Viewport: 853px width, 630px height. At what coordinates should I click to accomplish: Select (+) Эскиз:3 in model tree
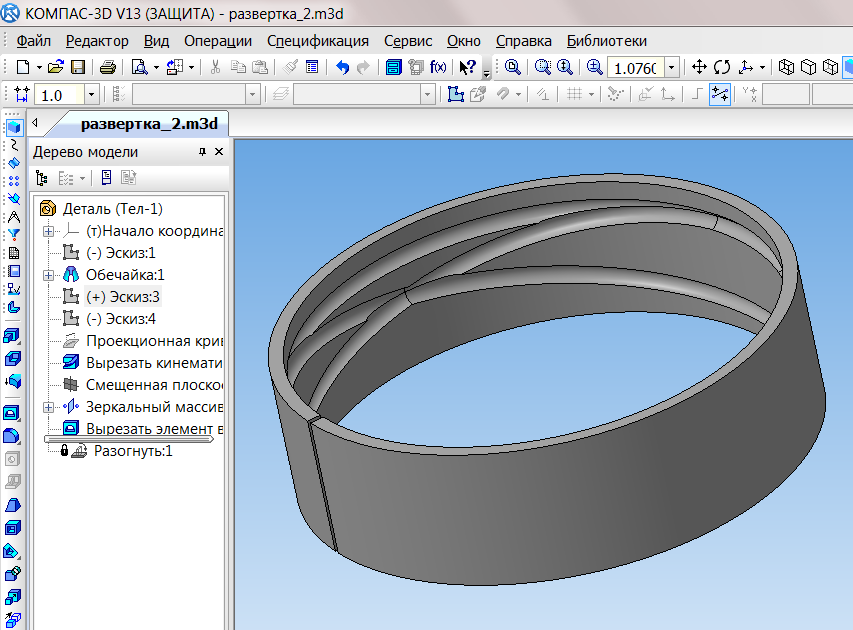coord(122,297)
